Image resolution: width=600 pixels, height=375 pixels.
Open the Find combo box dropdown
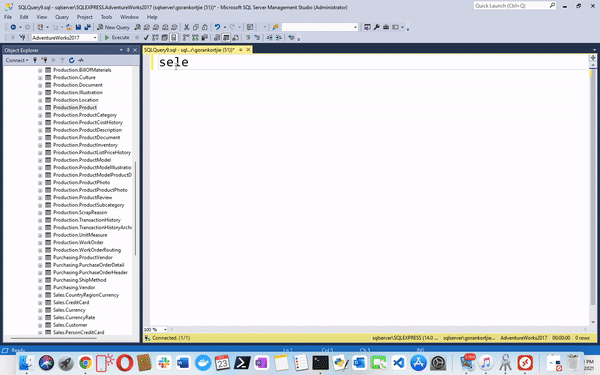355,27
